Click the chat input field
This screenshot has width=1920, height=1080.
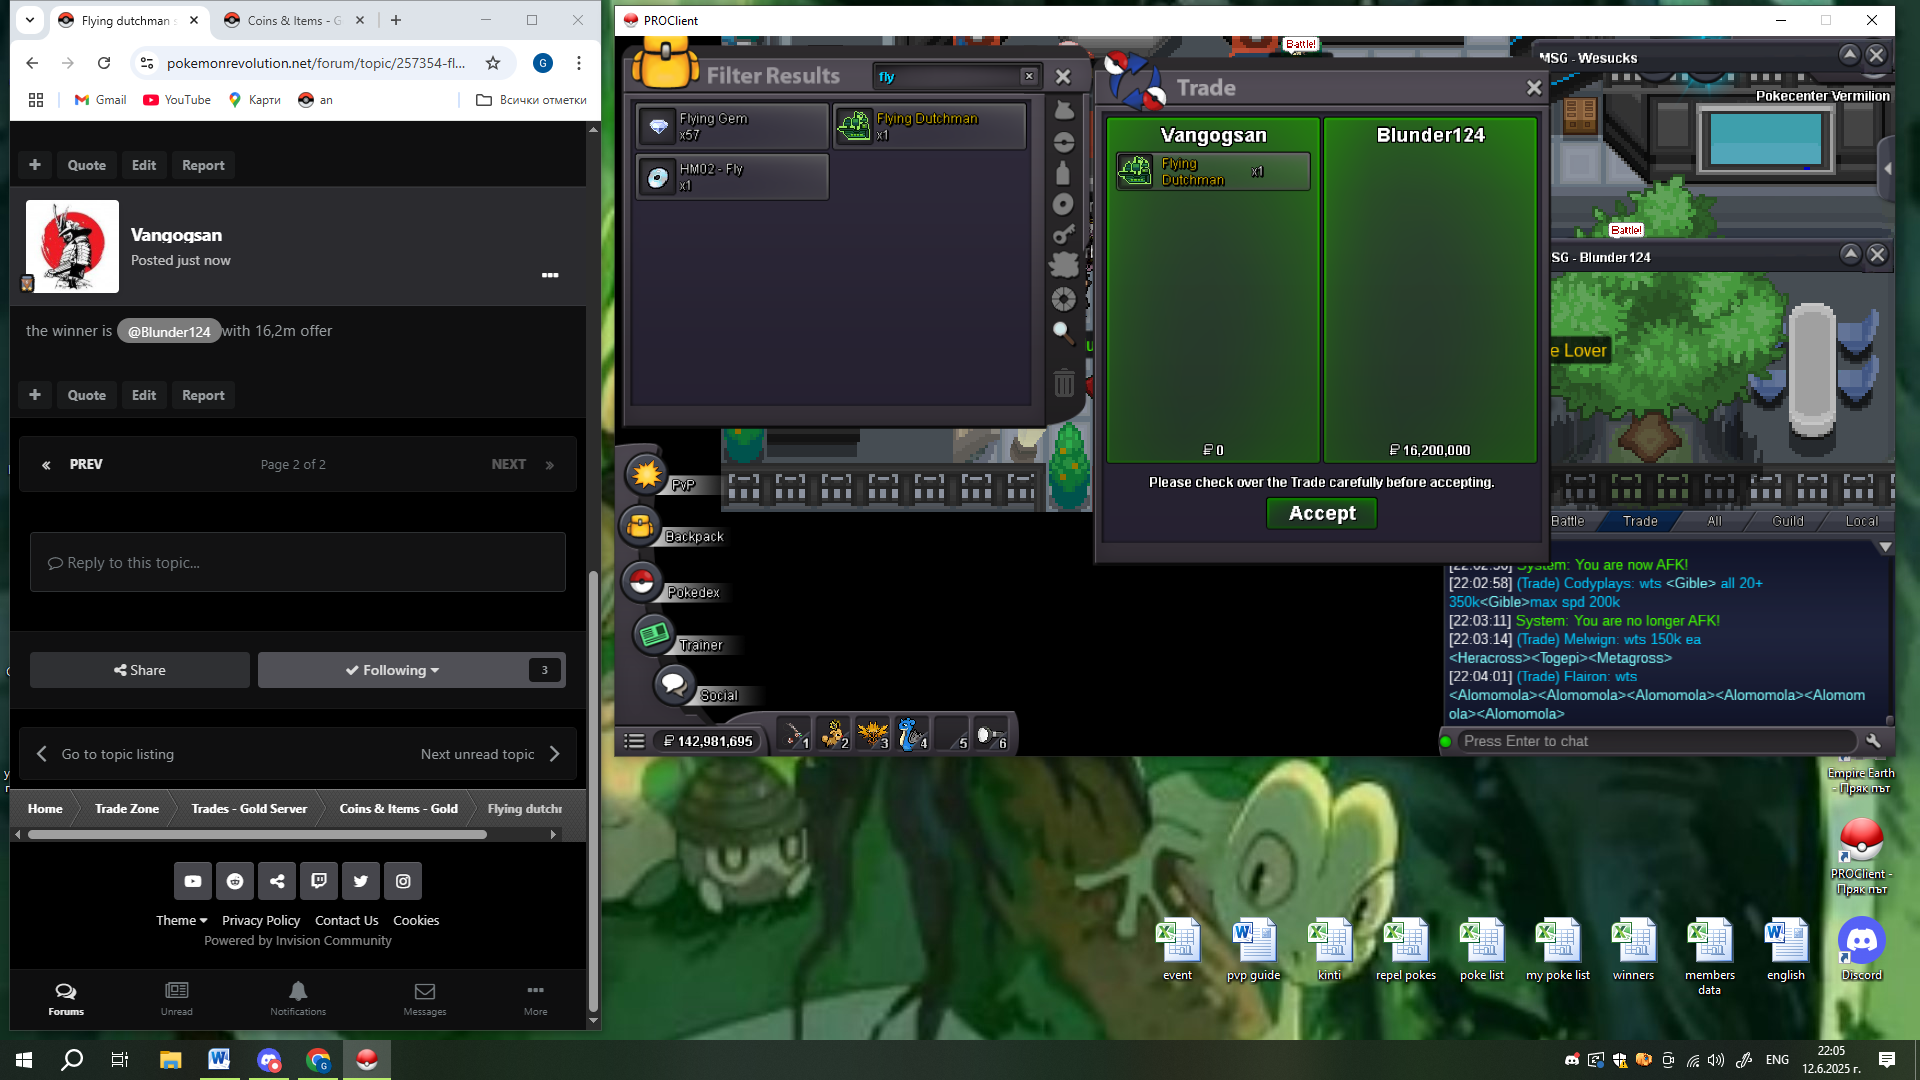tap(1657, 741)
